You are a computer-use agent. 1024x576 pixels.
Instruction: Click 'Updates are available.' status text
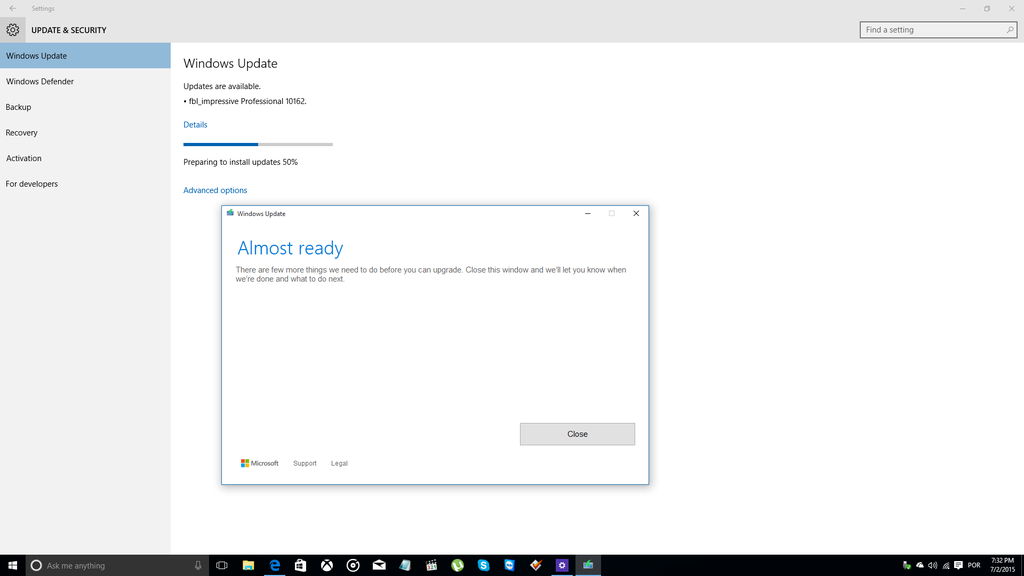[x=222, y=86]
